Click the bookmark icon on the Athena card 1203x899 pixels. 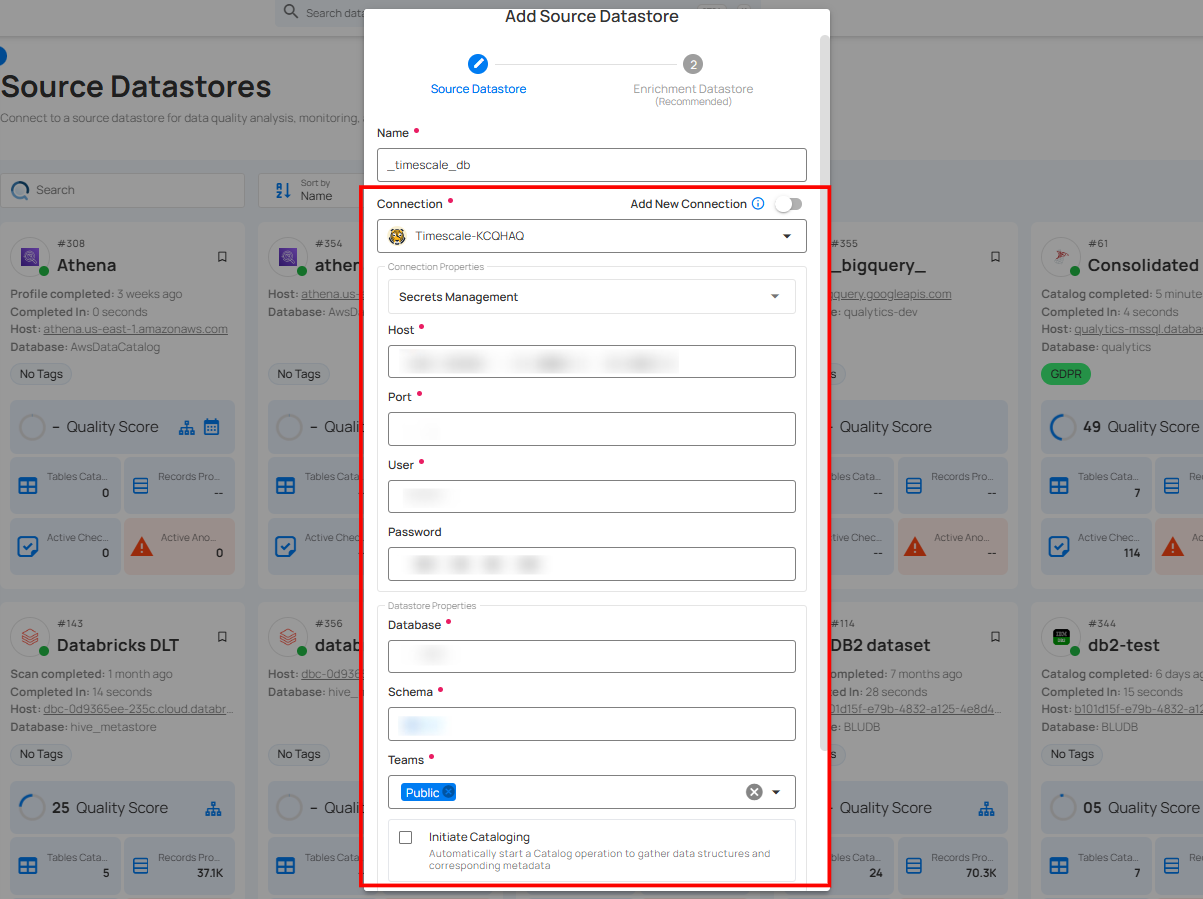coord(222,256)
